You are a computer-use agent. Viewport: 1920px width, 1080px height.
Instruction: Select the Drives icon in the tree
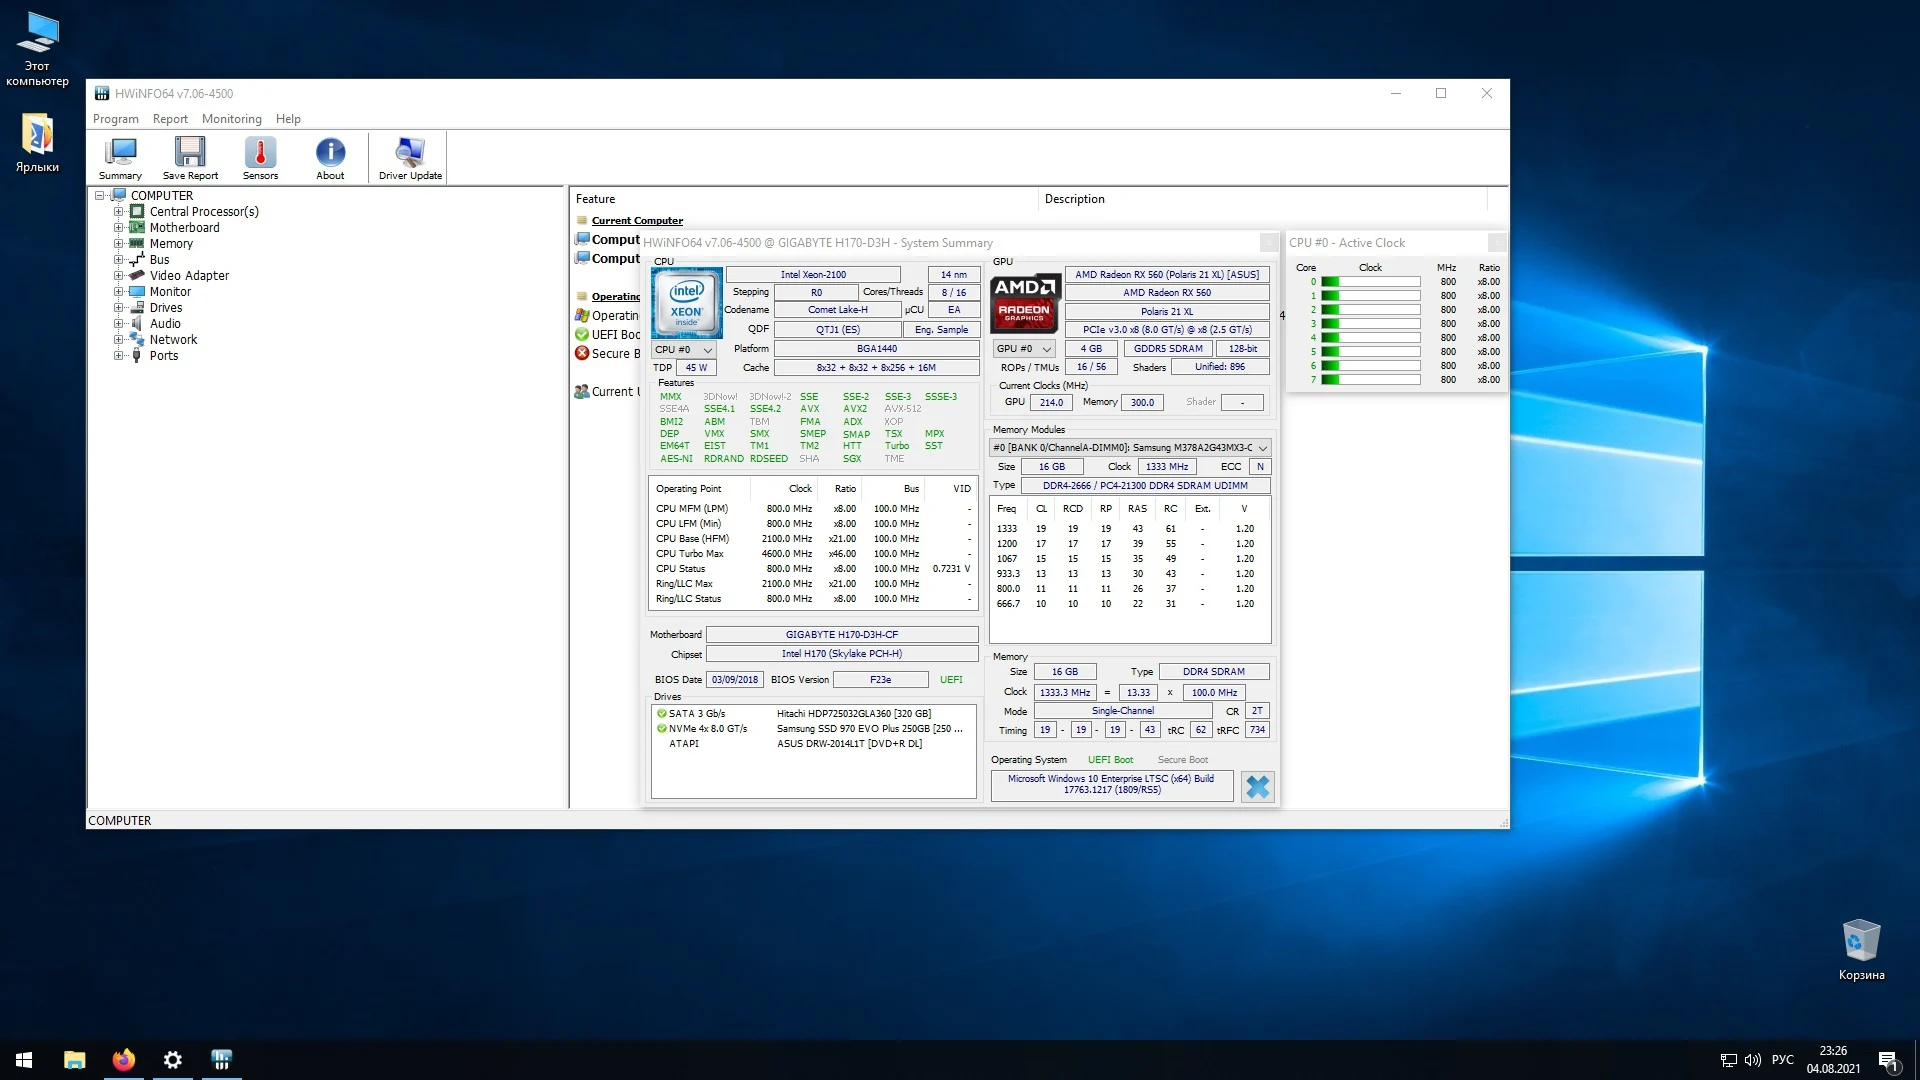pos(137,308)
